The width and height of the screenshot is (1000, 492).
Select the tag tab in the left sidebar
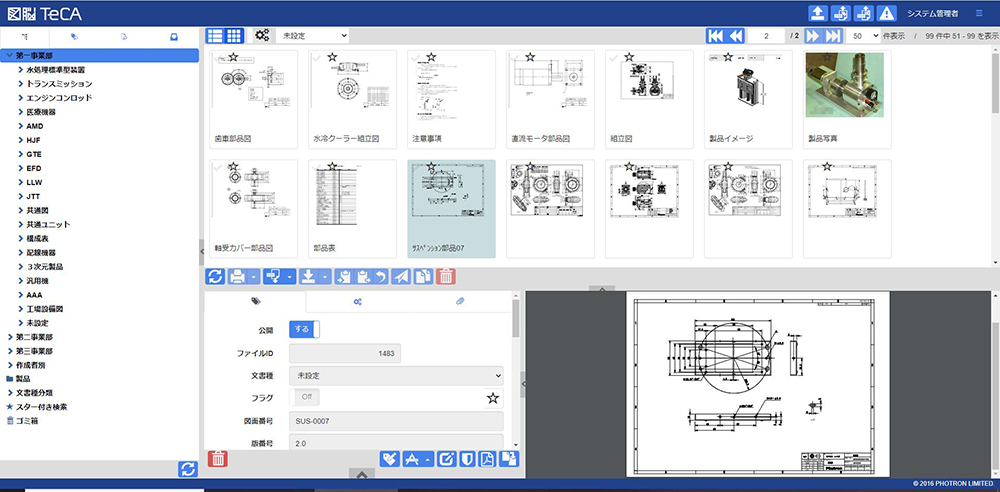pyautogui.click(x=75, y=36)
